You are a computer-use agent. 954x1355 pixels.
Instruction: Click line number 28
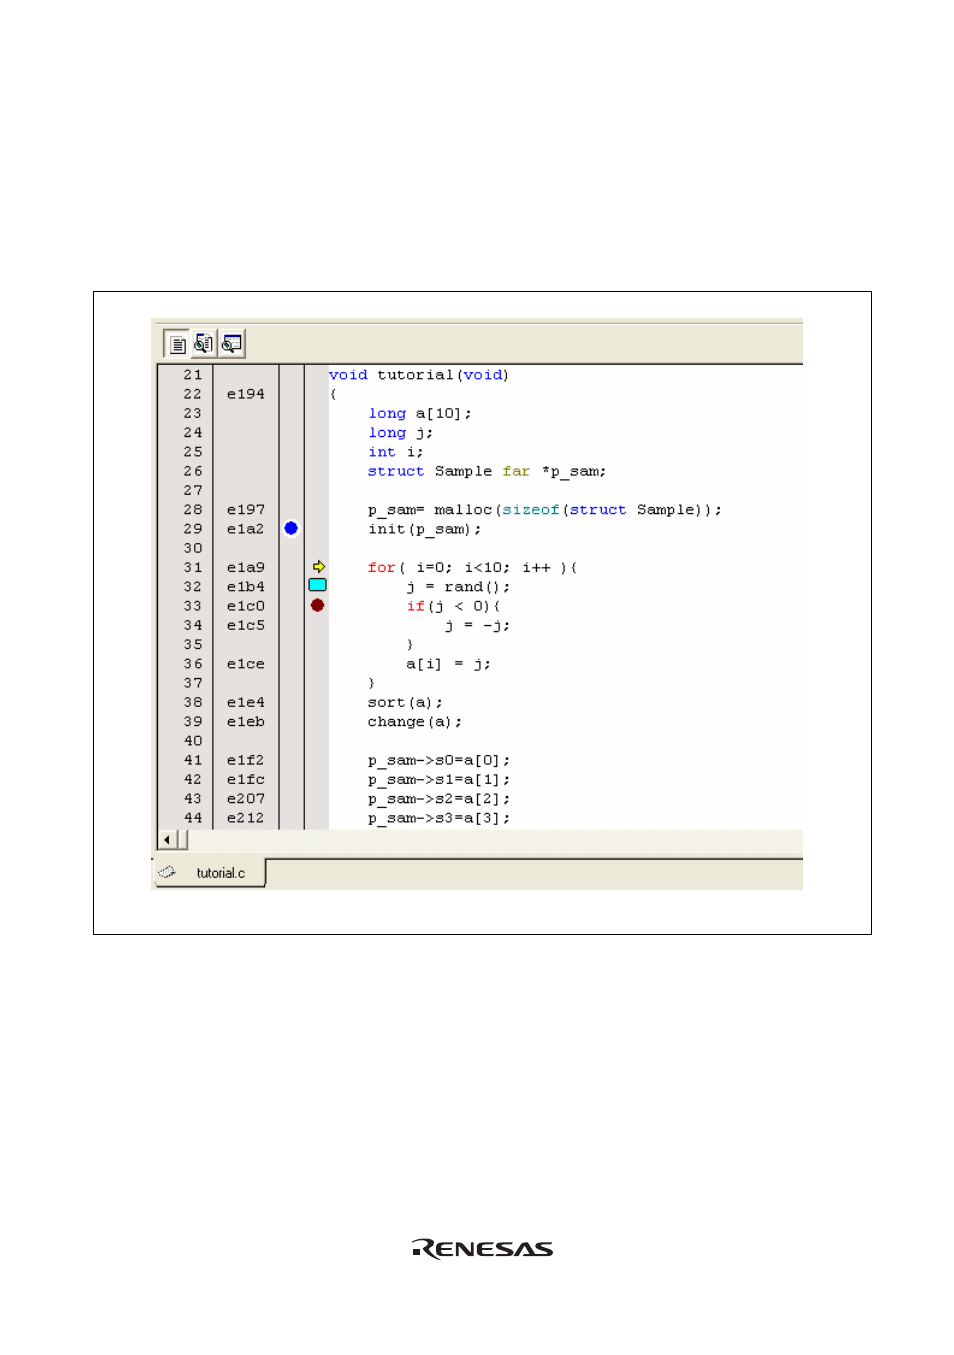coord(193,510)
